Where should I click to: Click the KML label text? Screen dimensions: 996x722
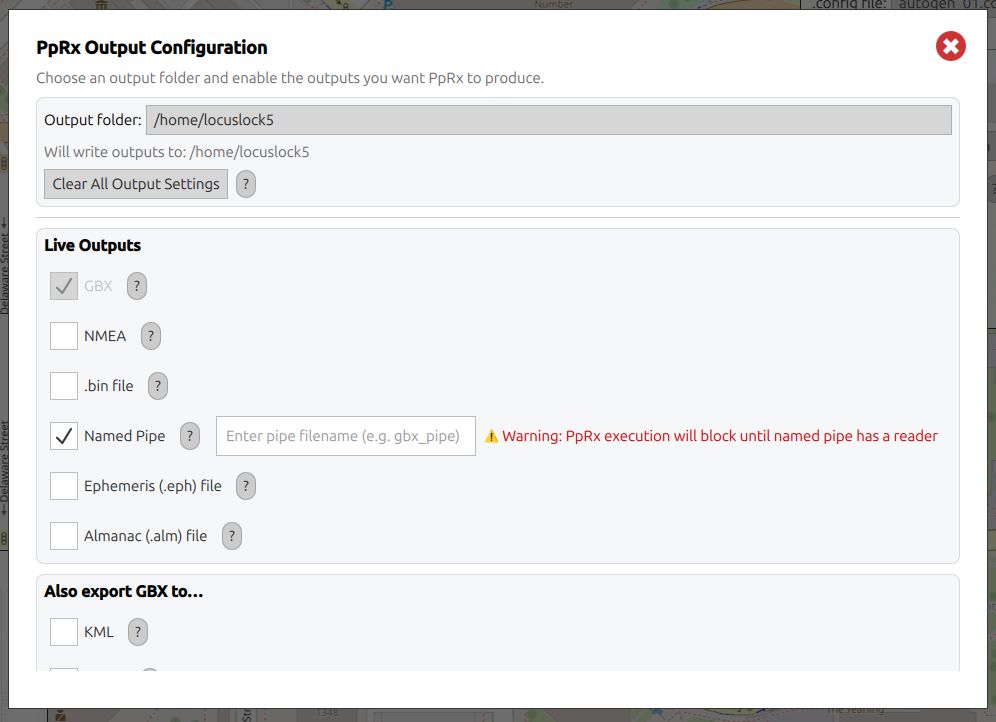tap(98, 632)
